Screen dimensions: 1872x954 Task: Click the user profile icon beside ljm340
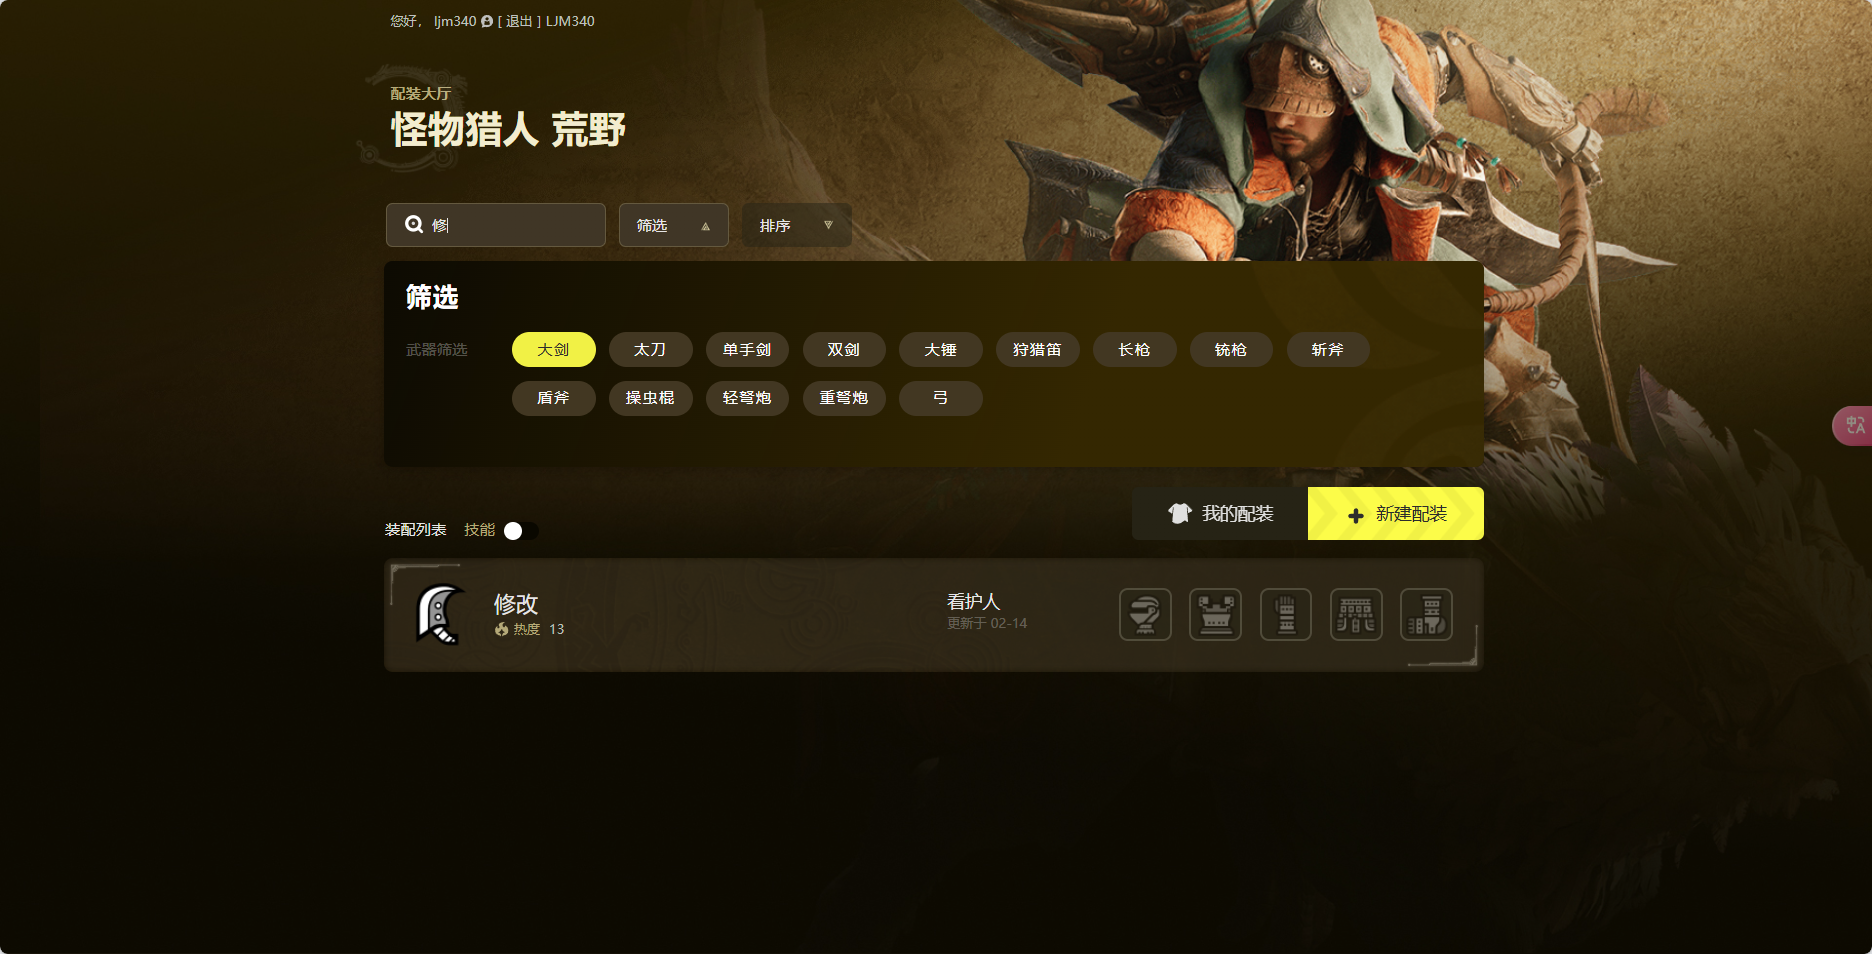click(x=487, y=21)
